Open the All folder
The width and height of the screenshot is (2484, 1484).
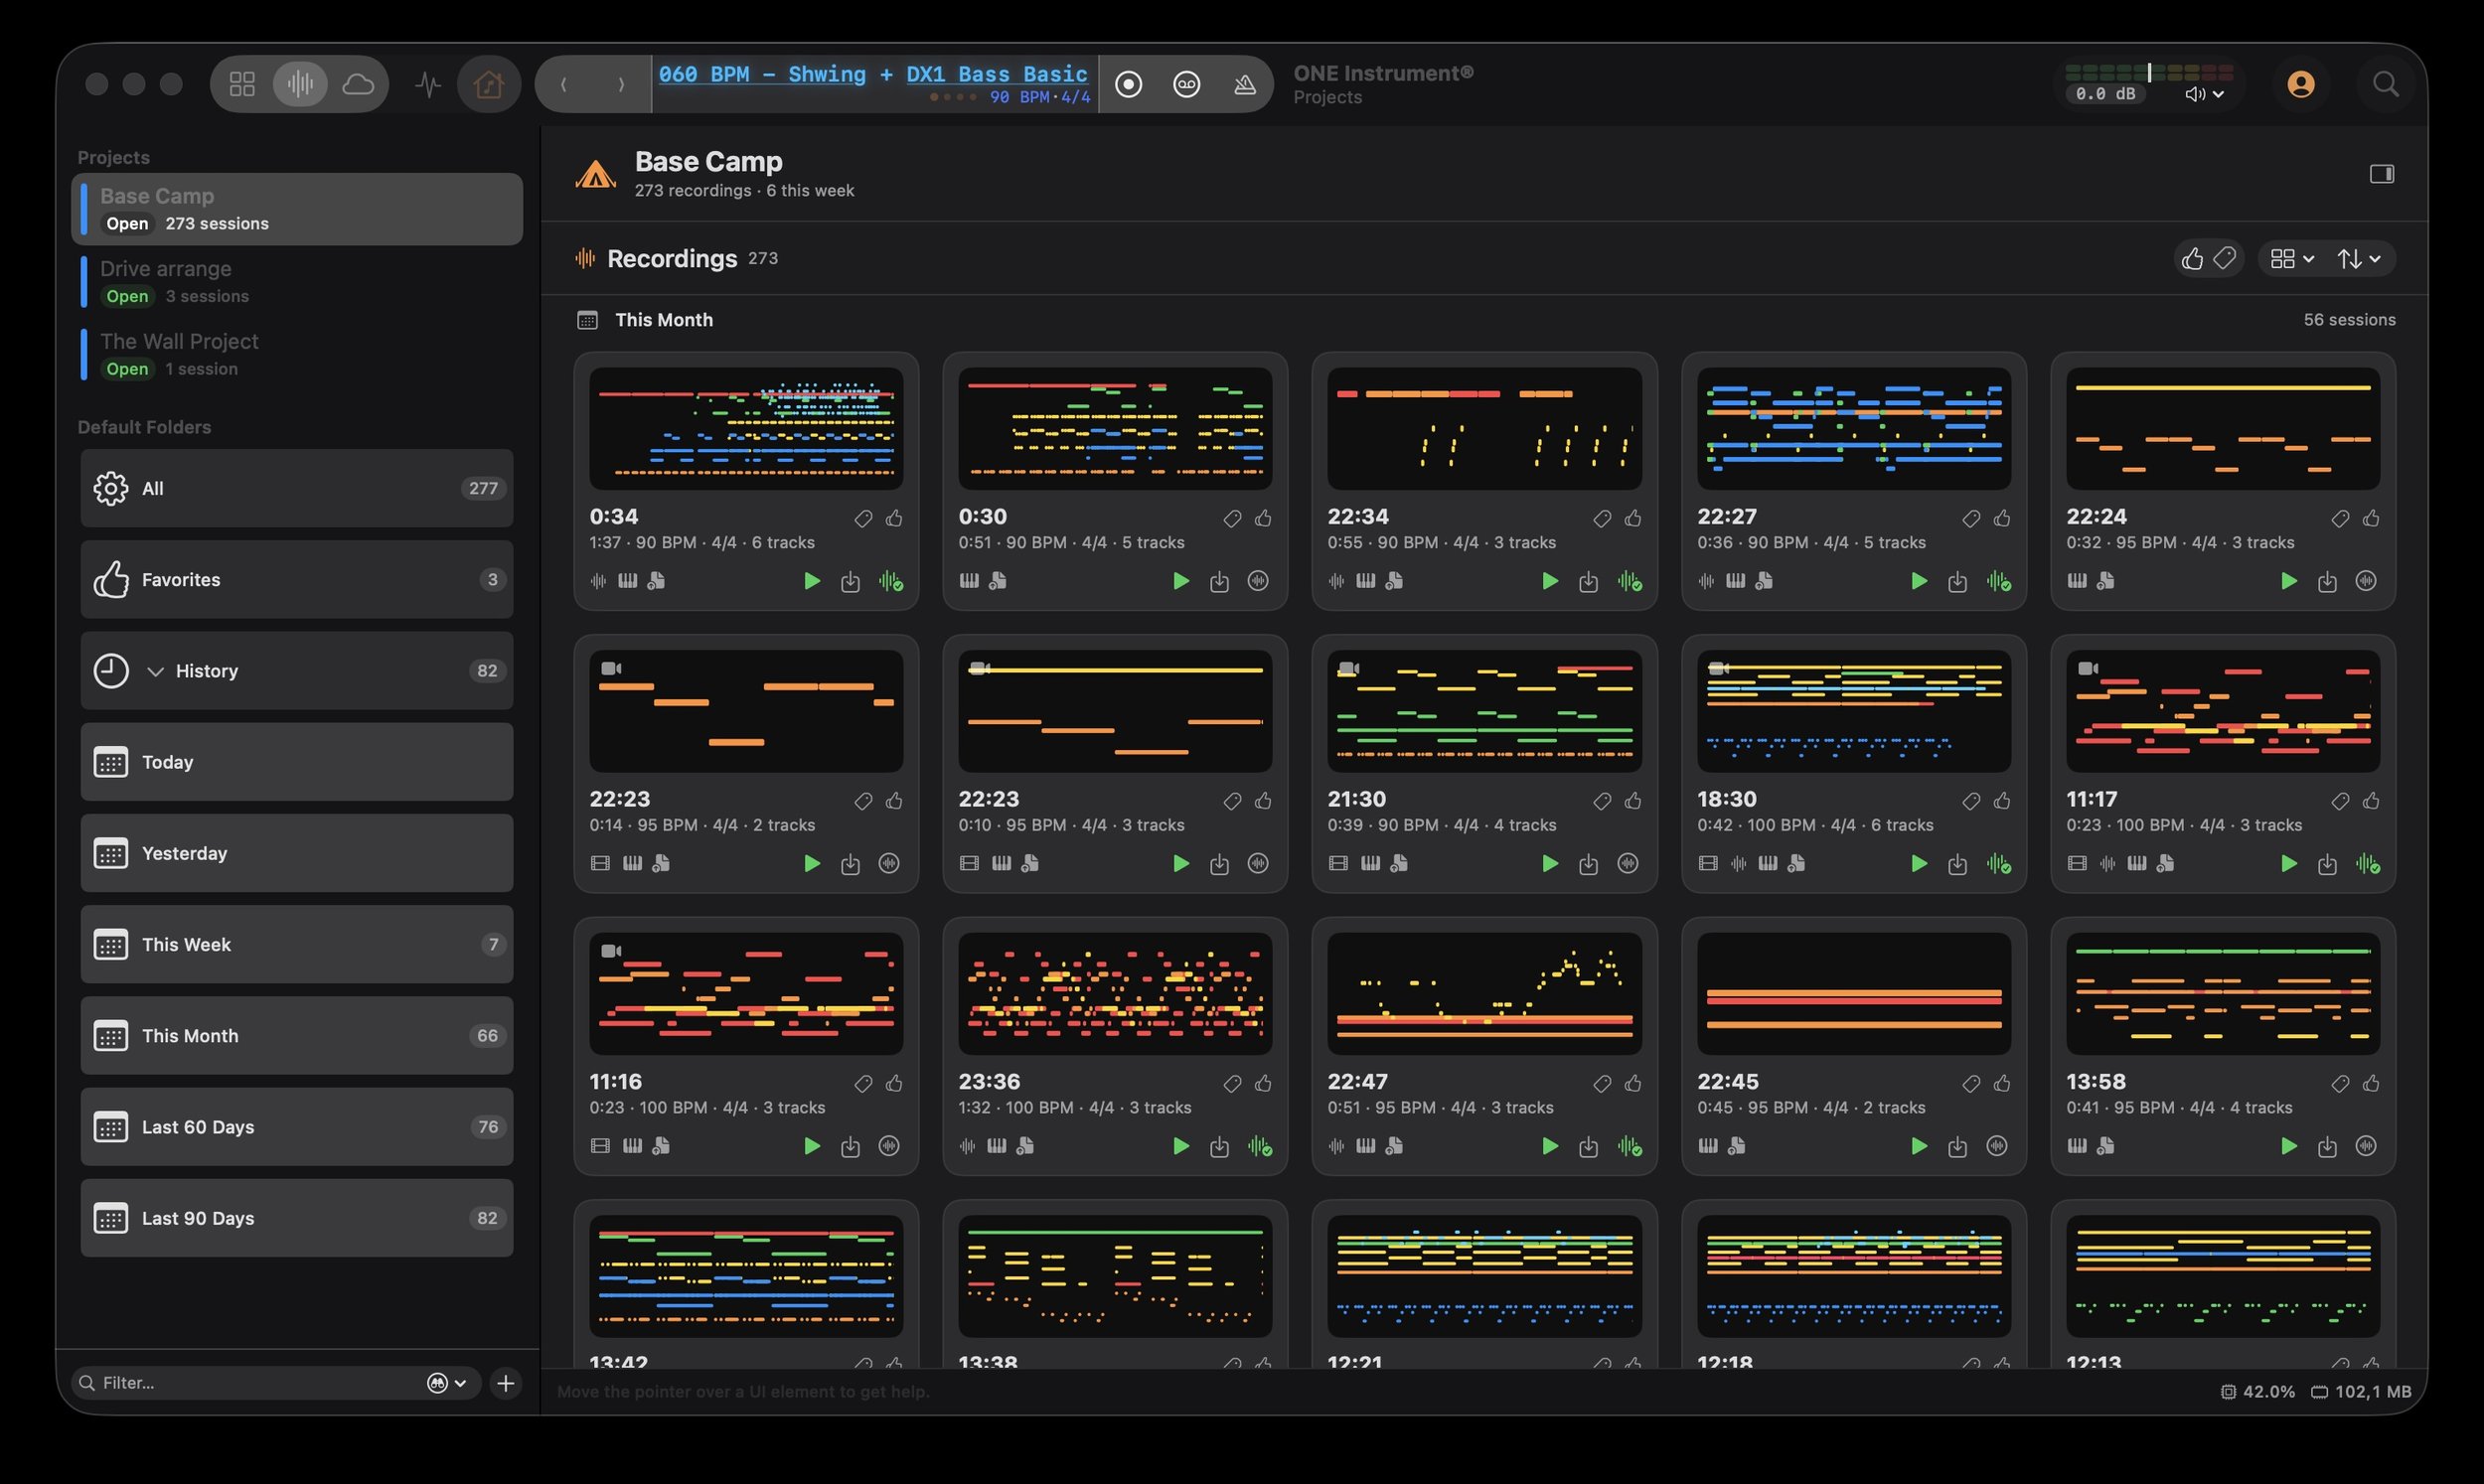(x=297, y=488)
